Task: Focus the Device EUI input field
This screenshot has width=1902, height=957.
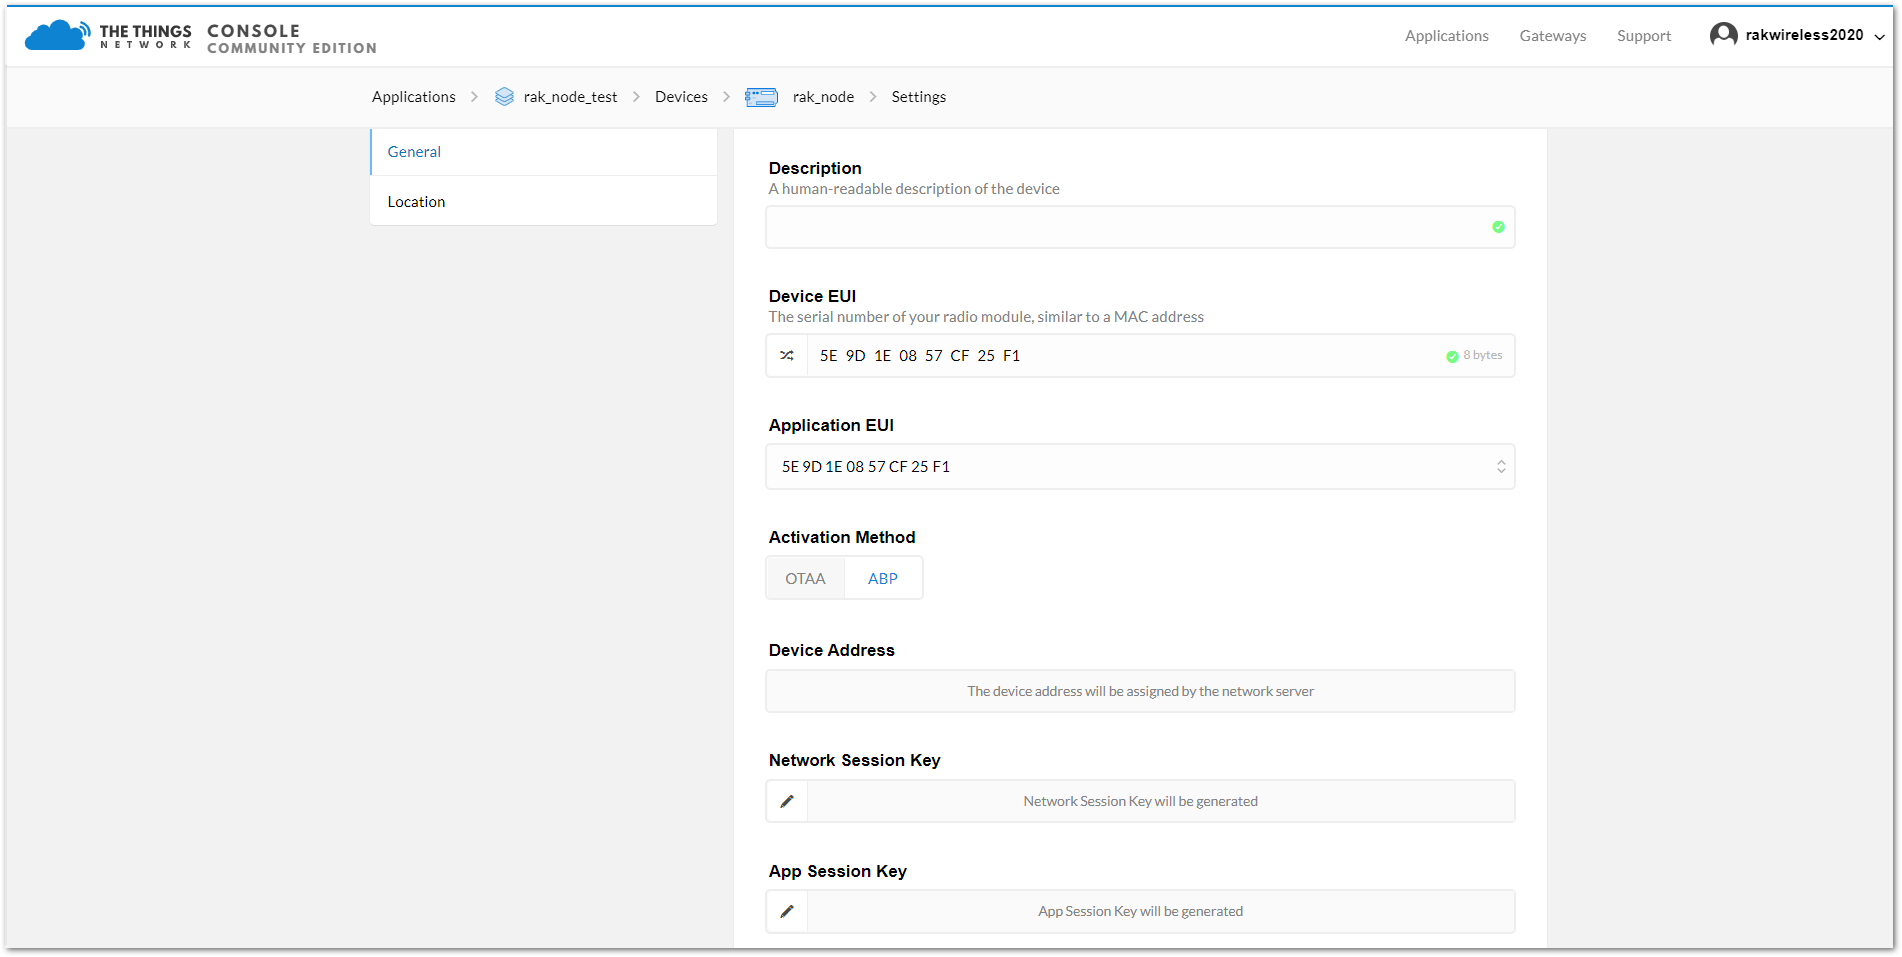Action: point(1160,356)
